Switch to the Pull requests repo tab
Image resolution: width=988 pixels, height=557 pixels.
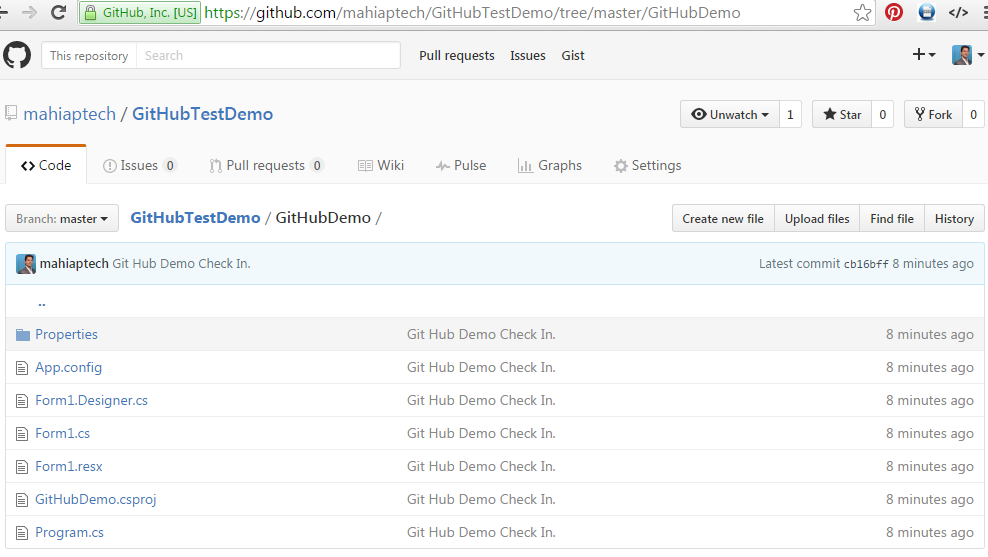[x=266, y=165]
